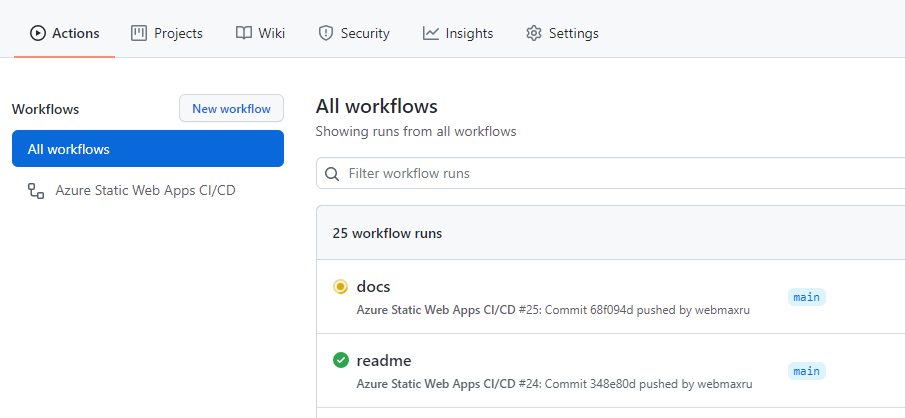This screenshot has width=905, height=418.
Task: Open the Insights tab
Action: [x=458, y=33]
